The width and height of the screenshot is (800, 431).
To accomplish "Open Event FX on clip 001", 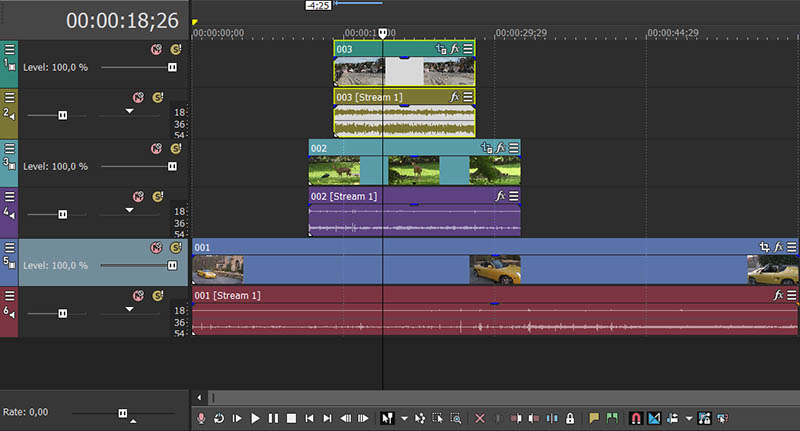I will coord(778,247).
